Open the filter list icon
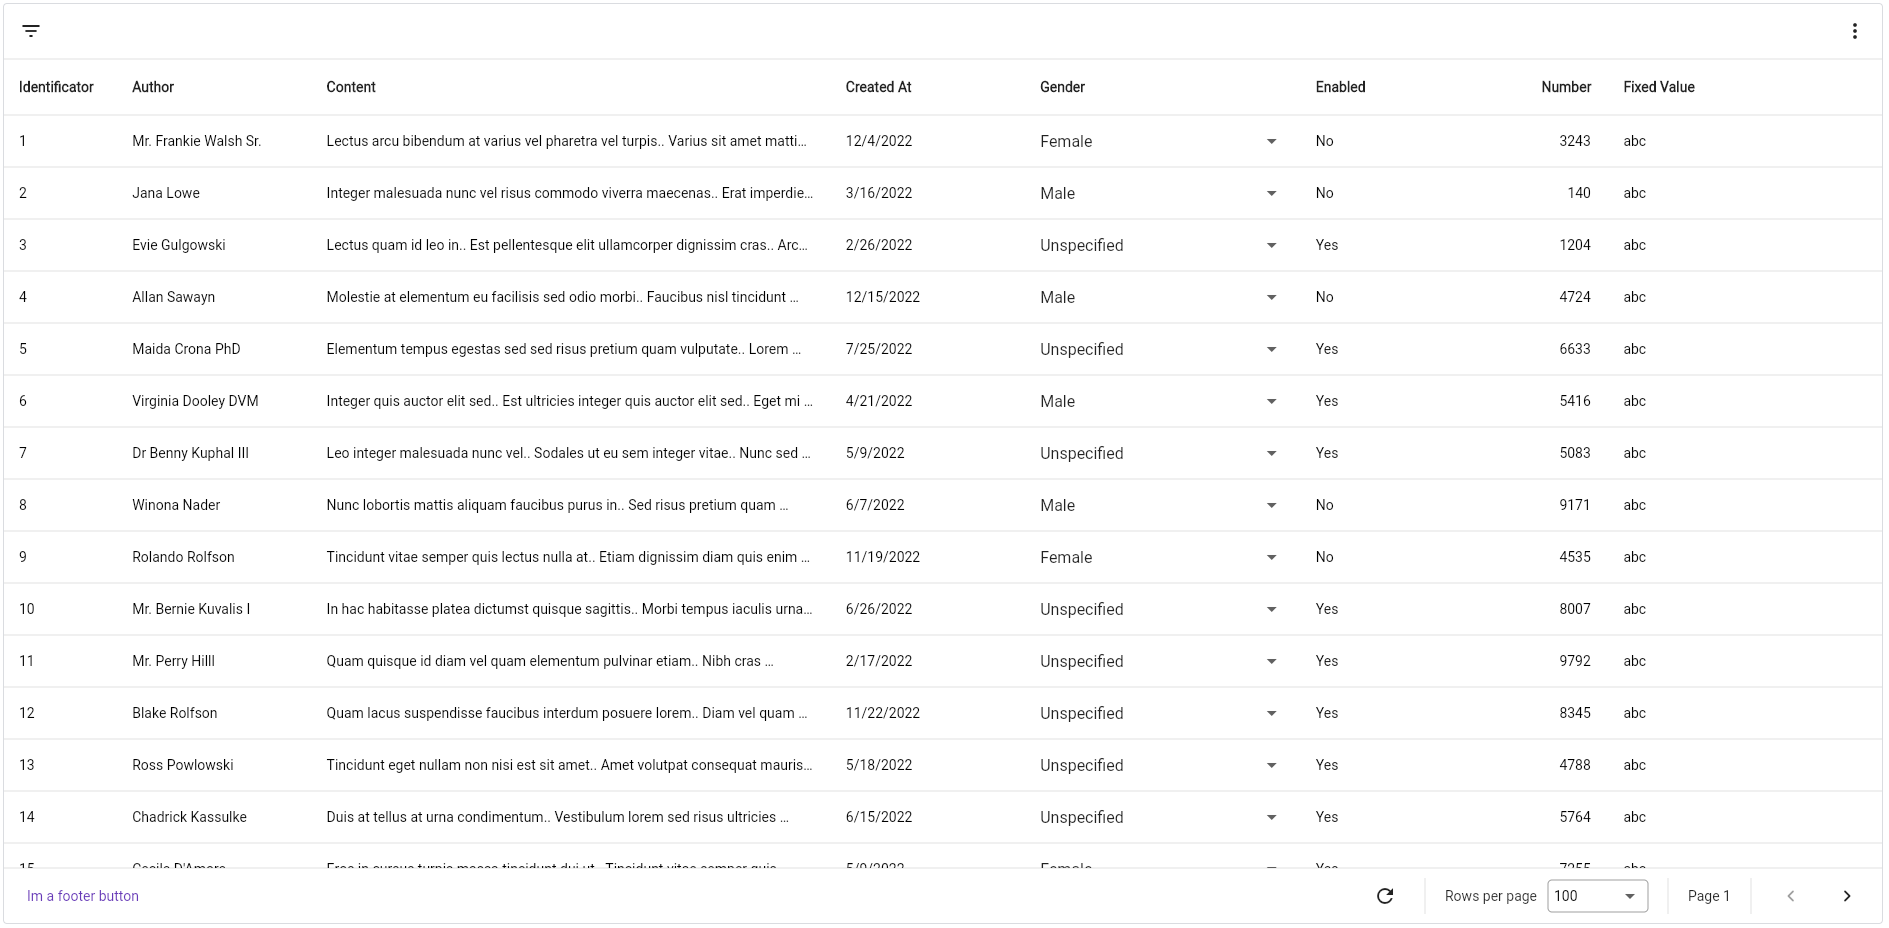 (31, 31)
